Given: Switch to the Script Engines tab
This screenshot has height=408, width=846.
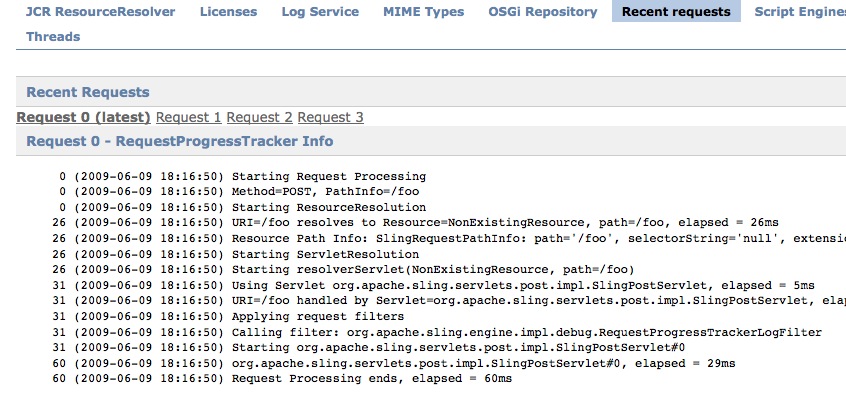Looking at the screenshot, I should coord(799,12).
